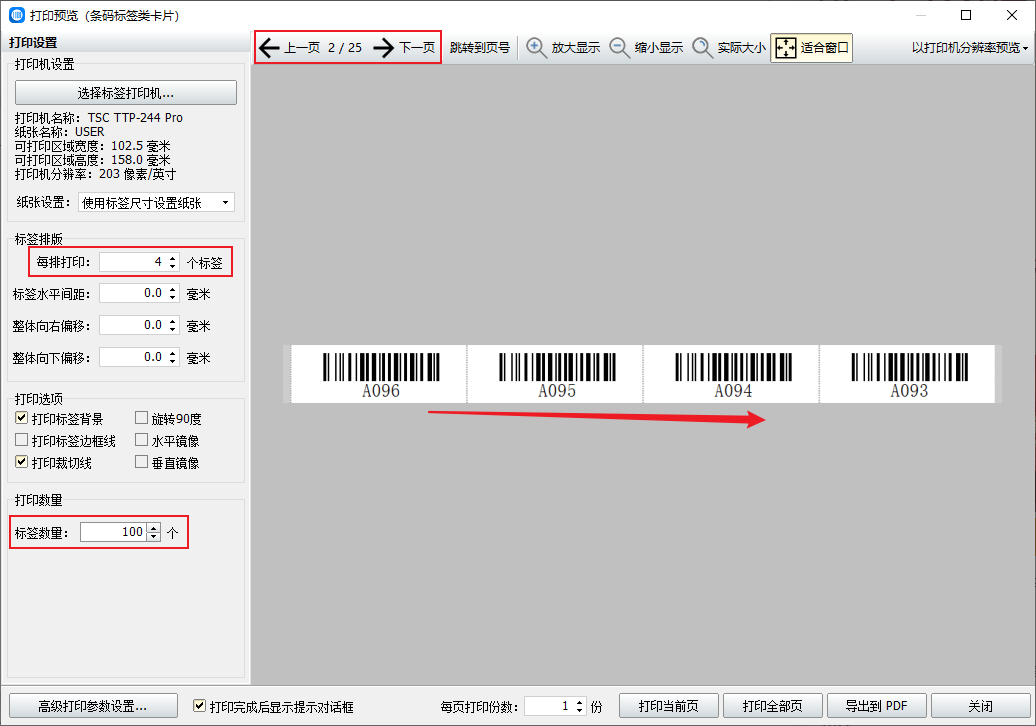Click the 标签水平间距 stepper arrows

[x=172, y=293]
